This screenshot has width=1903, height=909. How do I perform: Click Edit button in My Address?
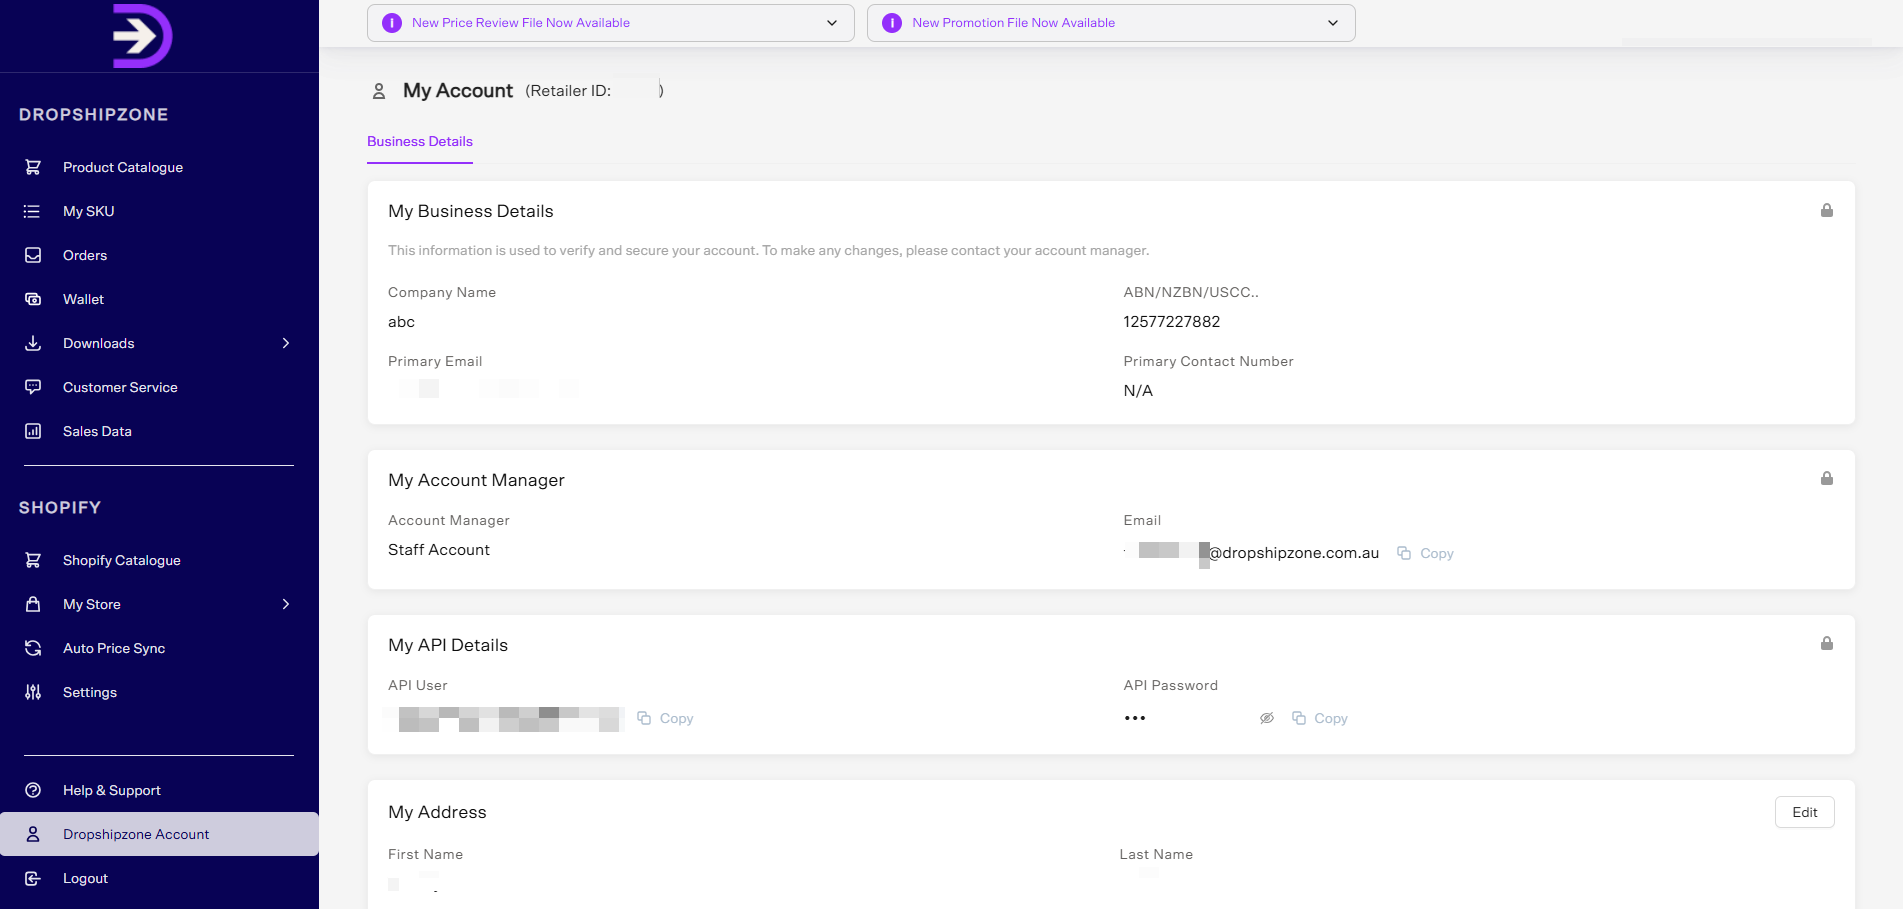point(1804,812)
